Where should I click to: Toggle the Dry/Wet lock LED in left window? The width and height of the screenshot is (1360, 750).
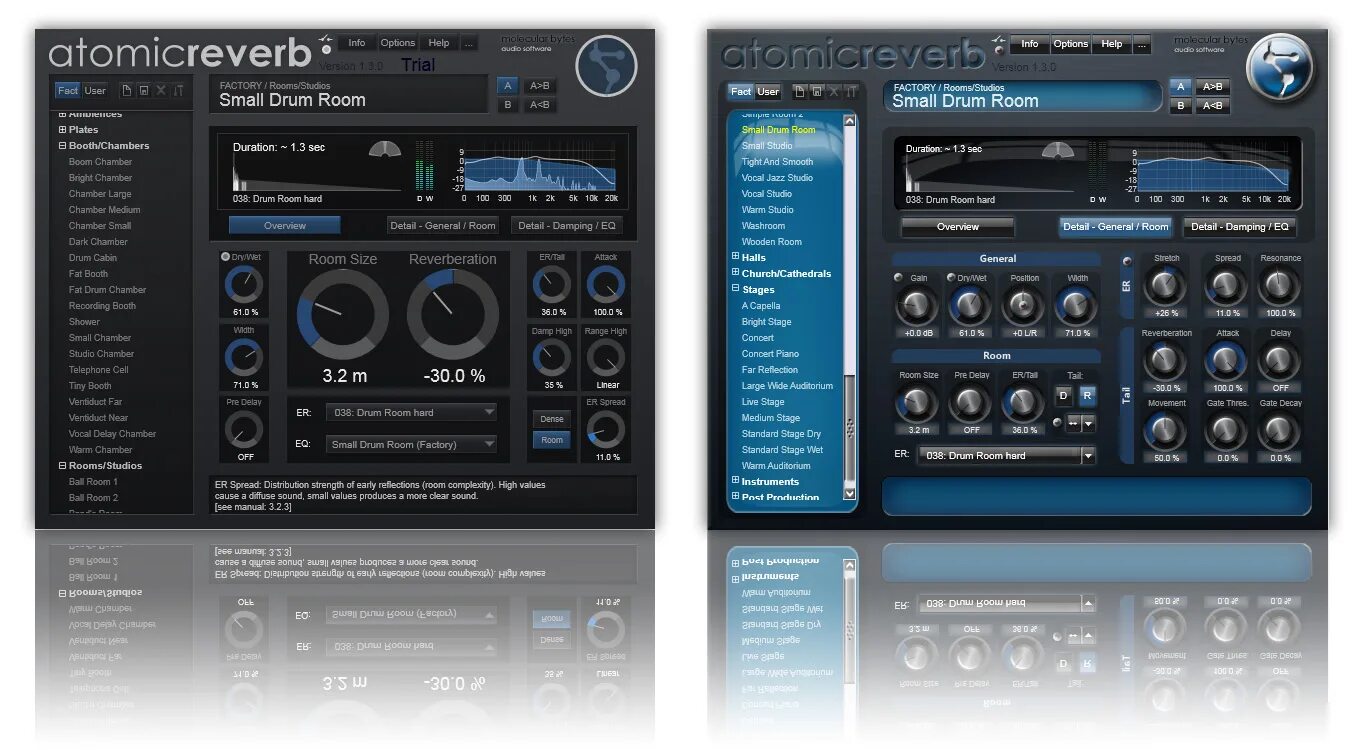click(x=226, y=257)
